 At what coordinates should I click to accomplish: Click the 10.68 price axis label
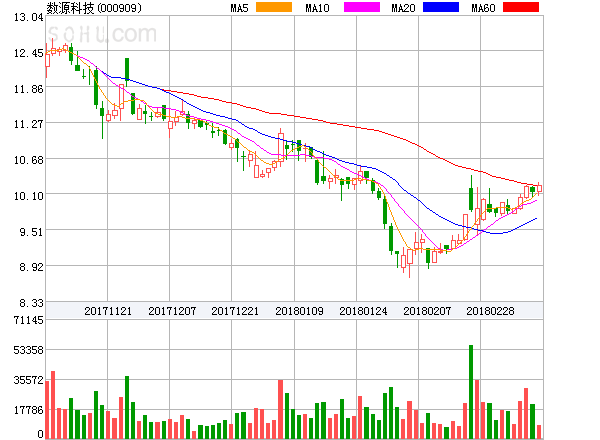pyautogui.click(x=29, y=160)
